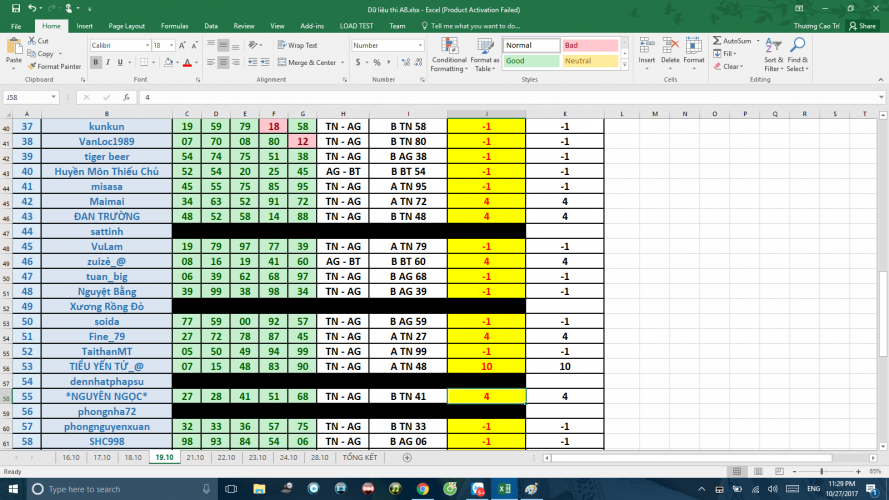Click the Windows Start button

[12, 489]
